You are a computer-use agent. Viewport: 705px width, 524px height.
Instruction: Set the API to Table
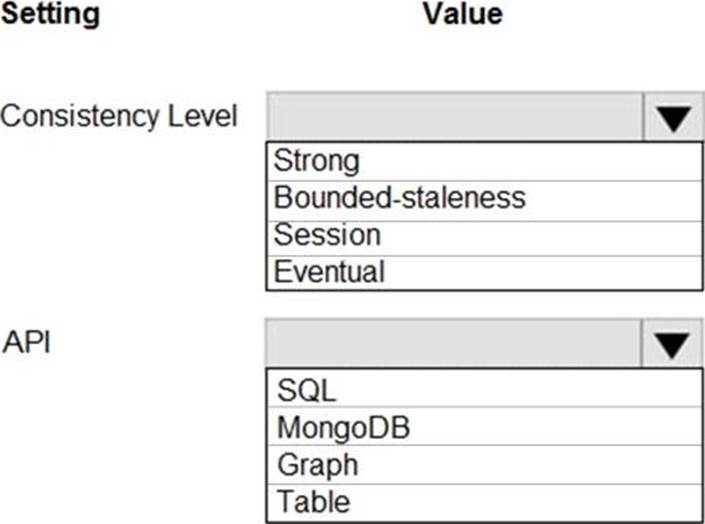click(x=484, y=500)
